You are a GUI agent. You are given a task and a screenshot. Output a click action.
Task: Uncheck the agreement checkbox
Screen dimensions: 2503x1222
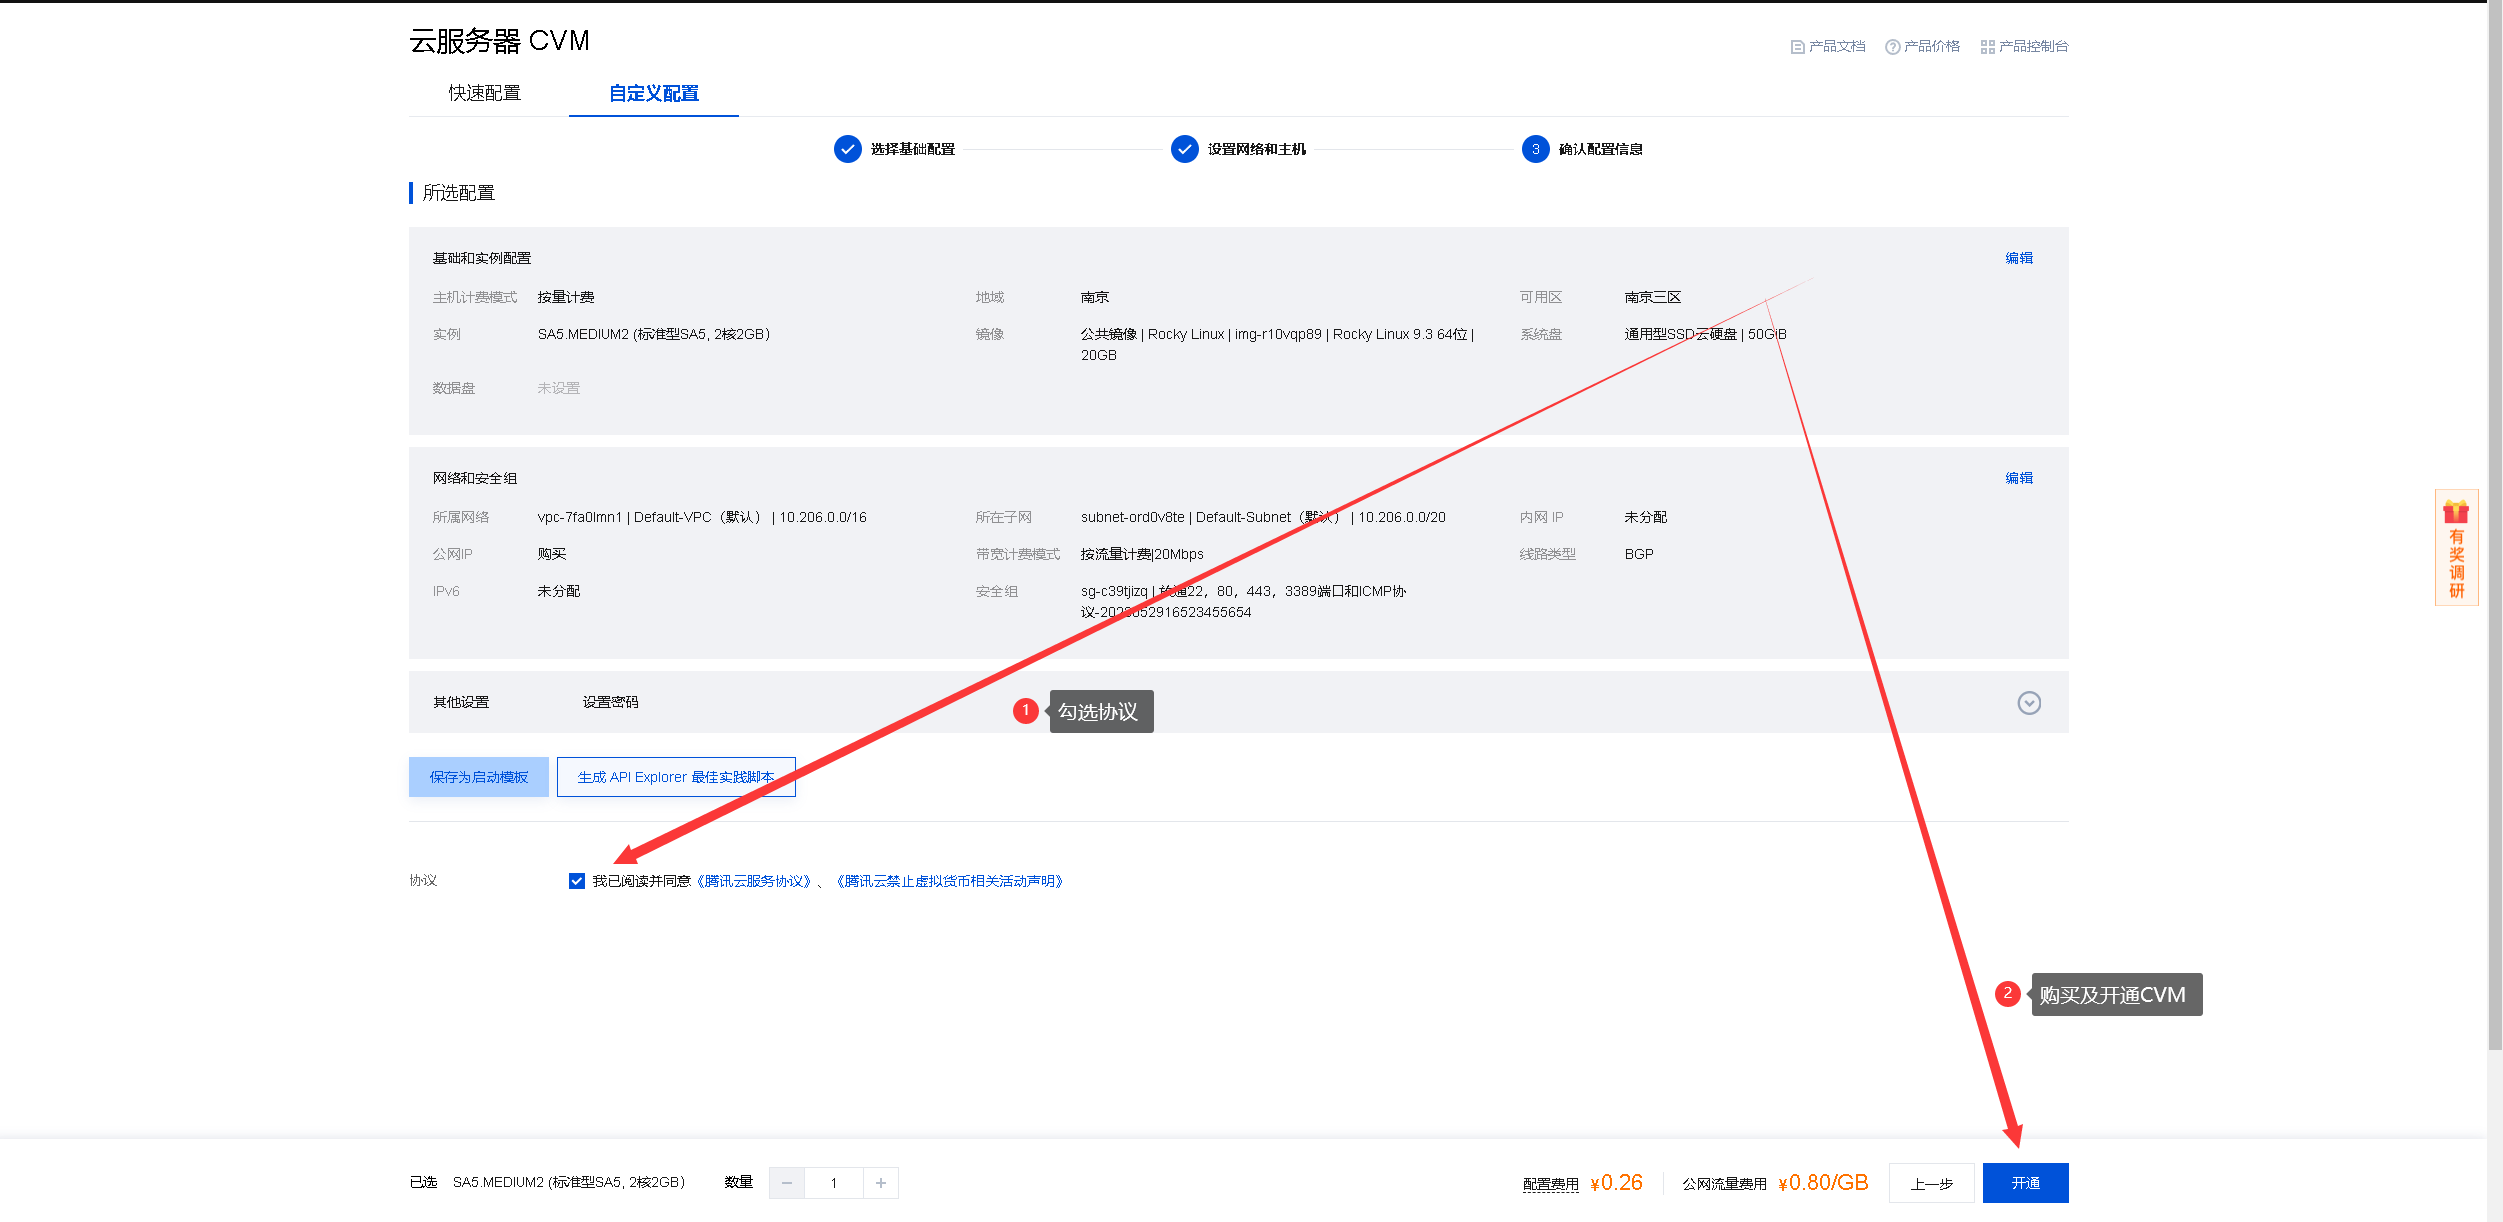577,881
